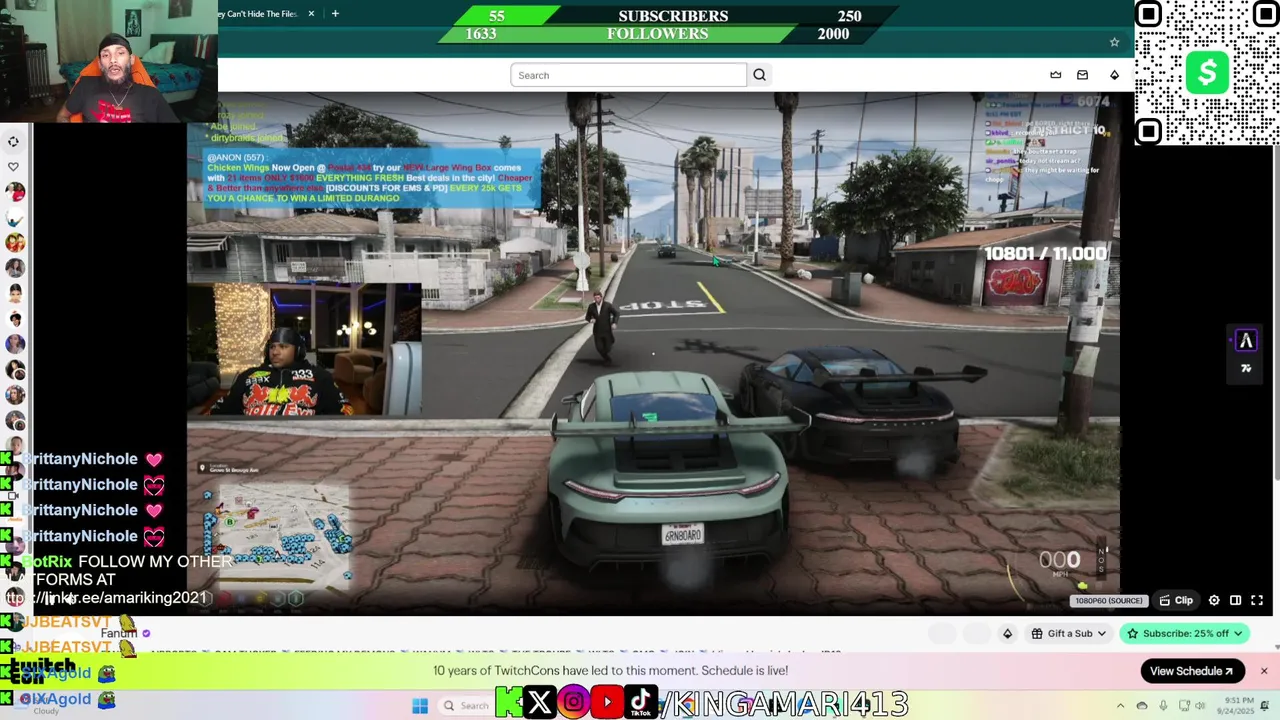Open the Windows Start menu
Image resolution: width=1280 pixels, height=720 pixels.
[420, 706]
